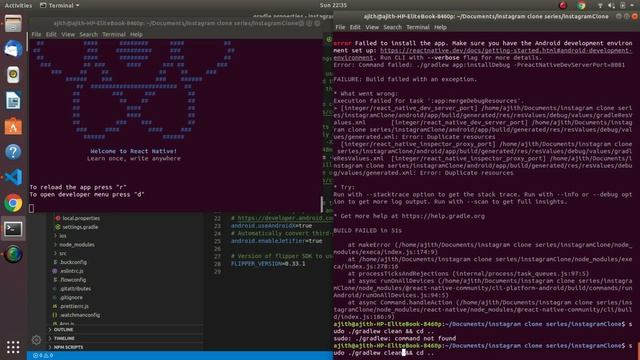Open Help menu in right terminal
Screen dimensions: 640x360
coord(440,27)
